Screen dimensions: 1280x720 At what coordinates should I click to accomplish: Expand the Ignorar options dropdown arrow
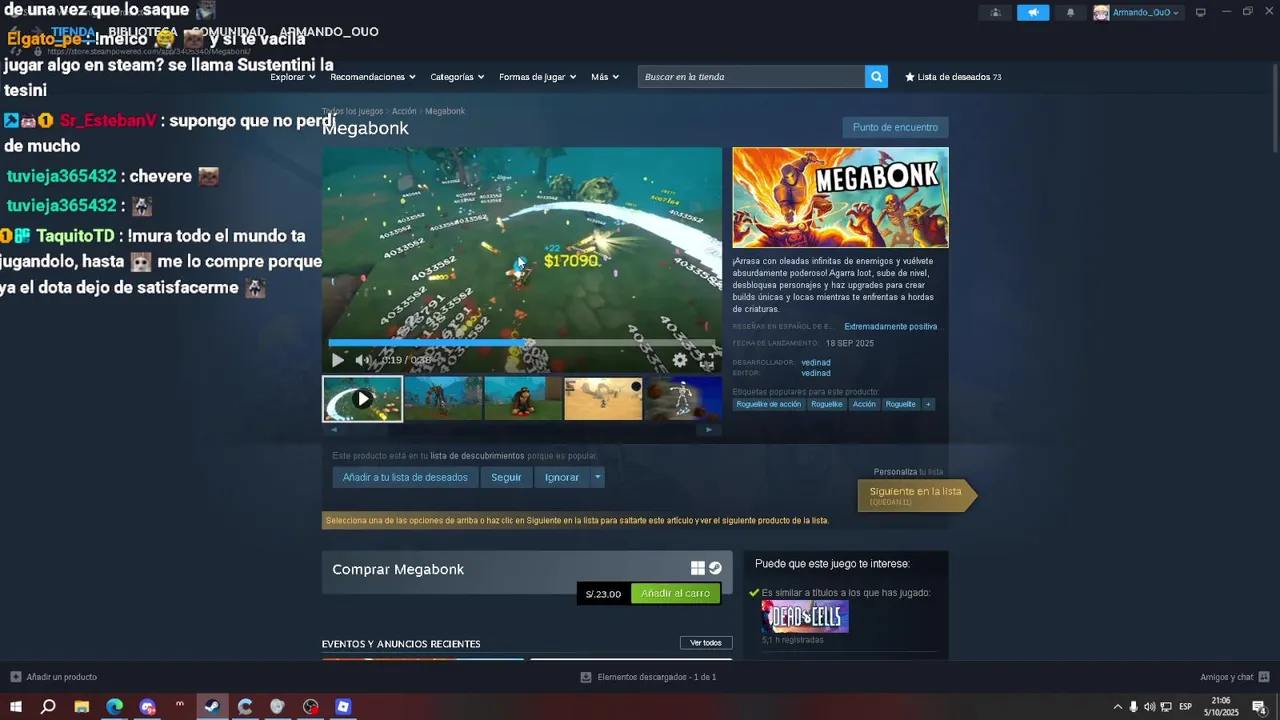(598, 477)
